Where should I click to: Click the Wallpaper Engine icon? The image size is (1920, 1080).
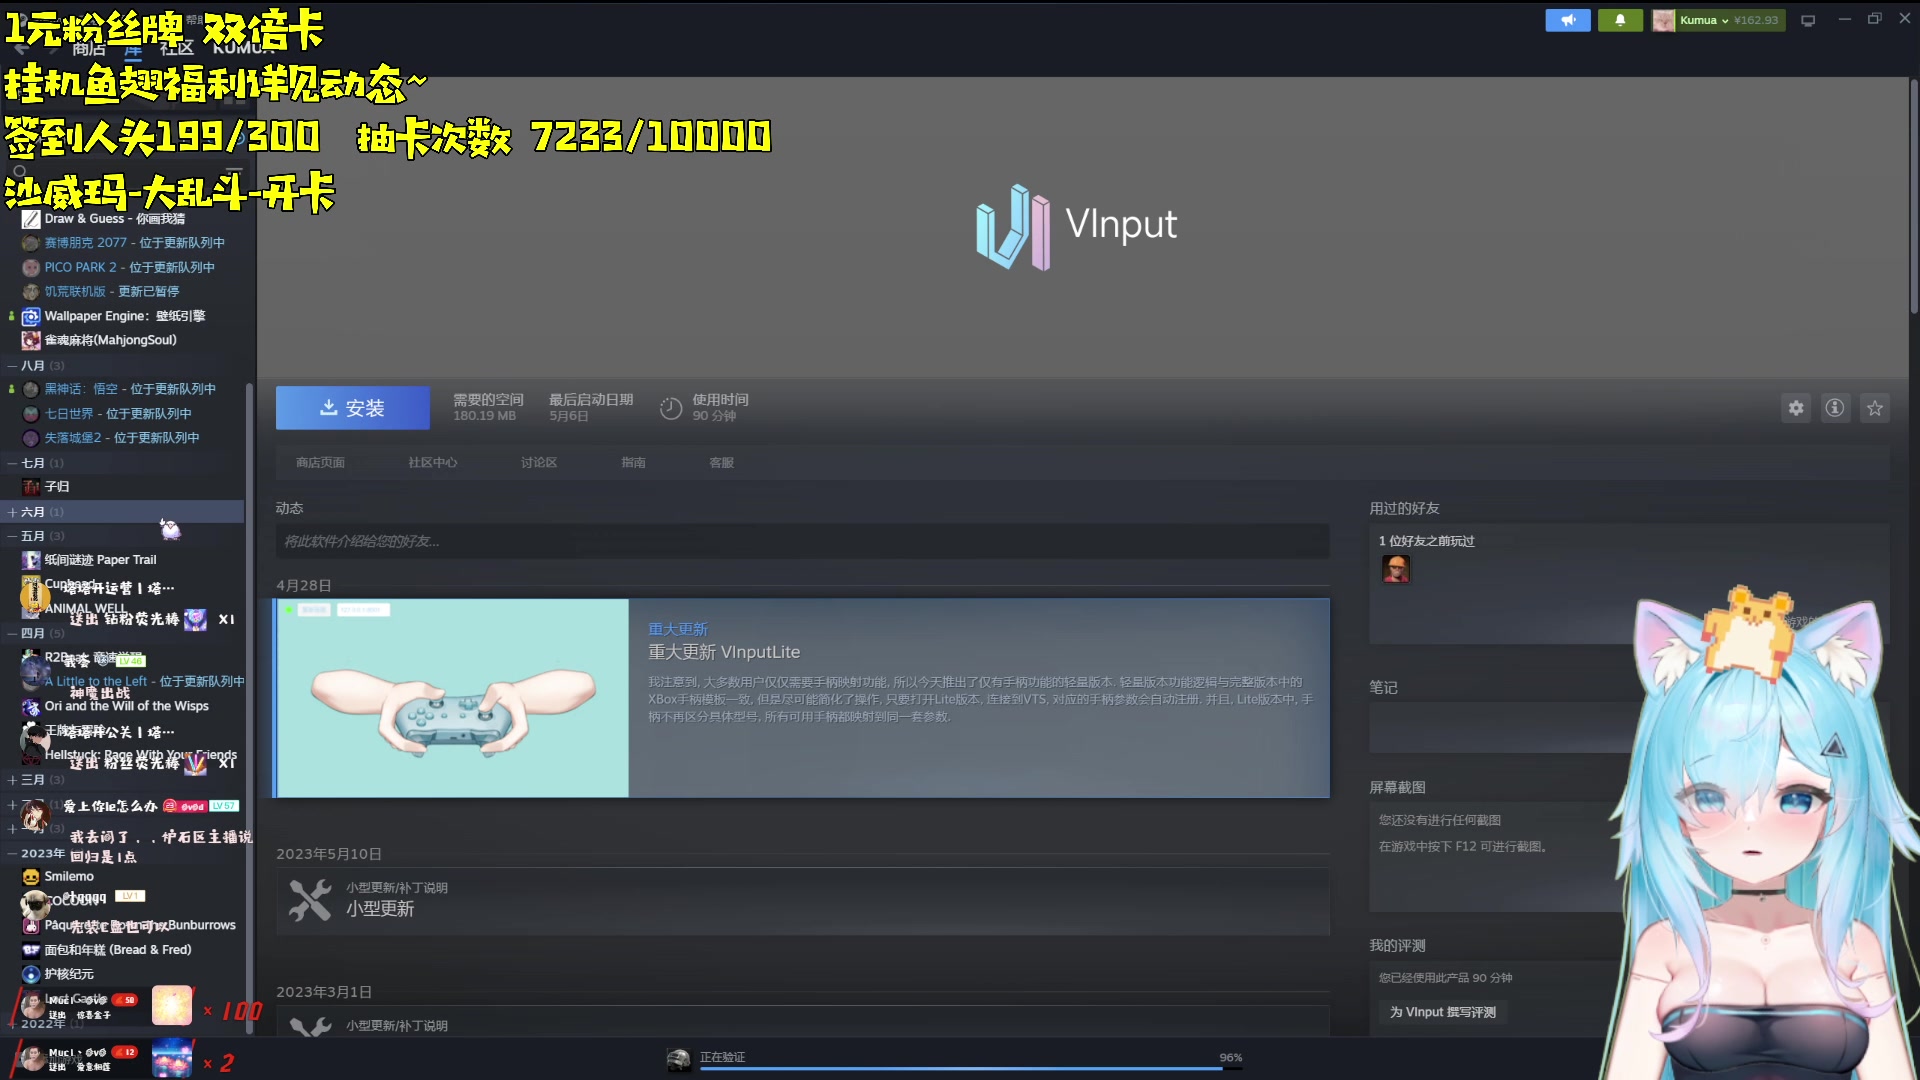pos(31,316)
